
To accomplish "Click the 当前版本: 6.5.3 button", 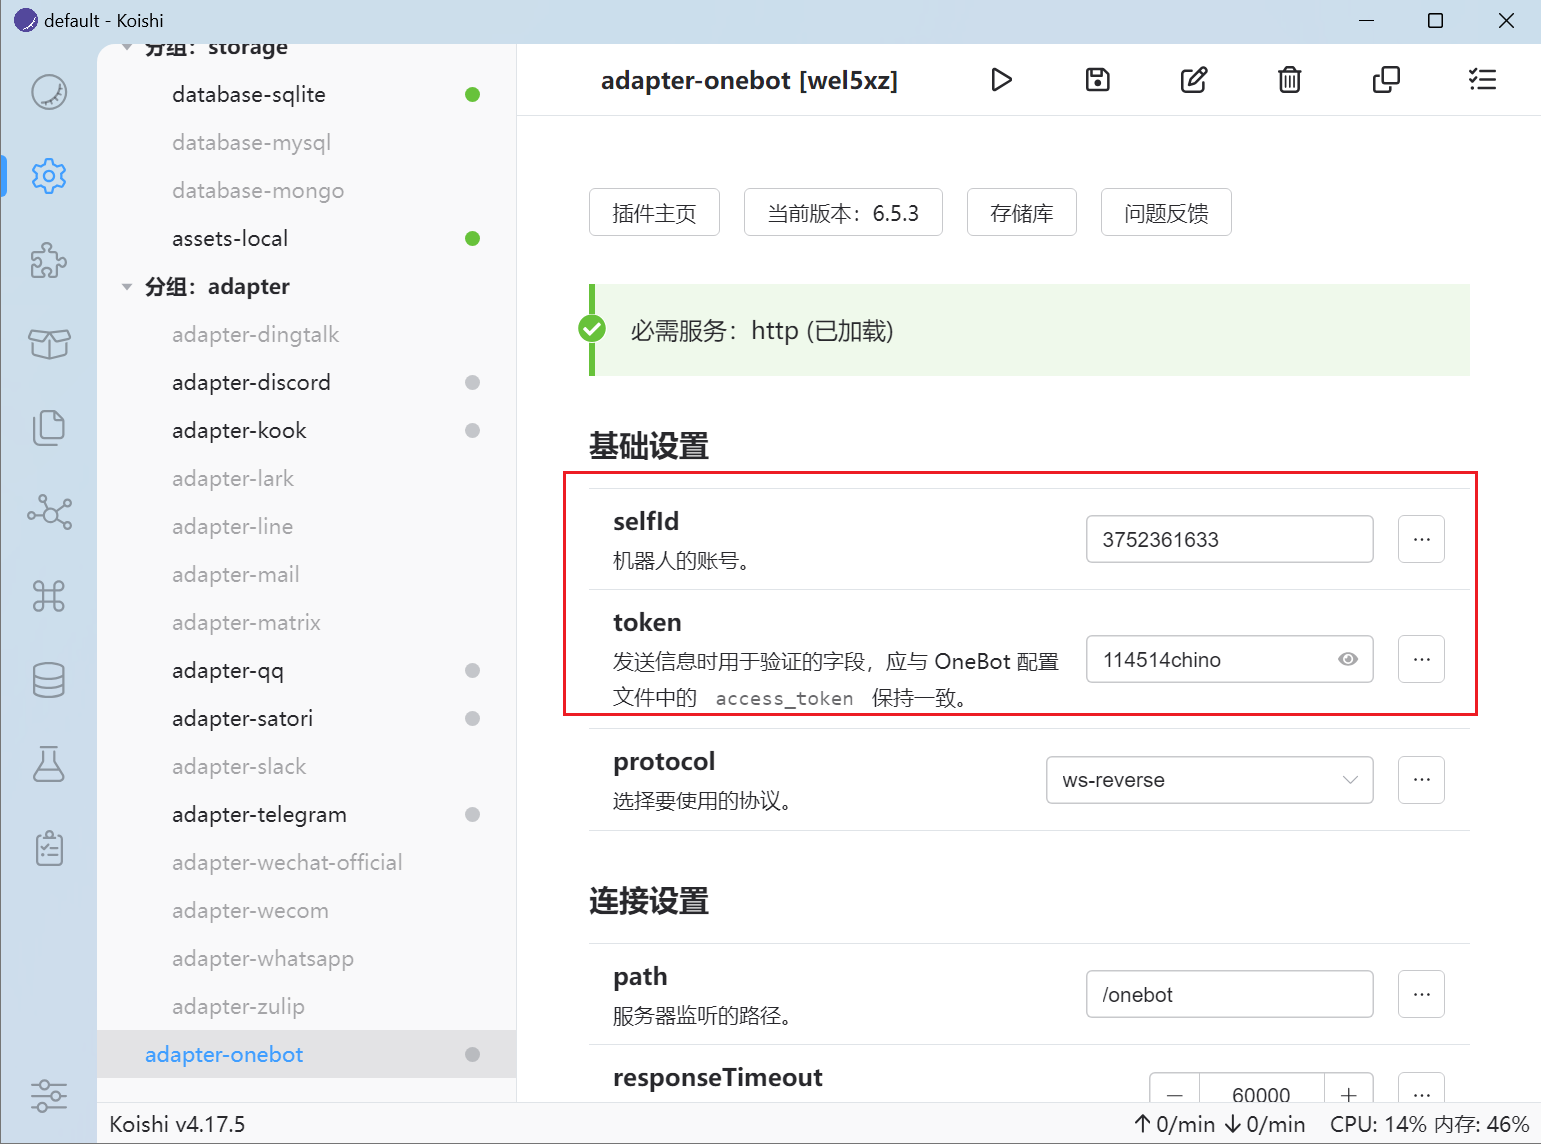I will coord(843,212).
